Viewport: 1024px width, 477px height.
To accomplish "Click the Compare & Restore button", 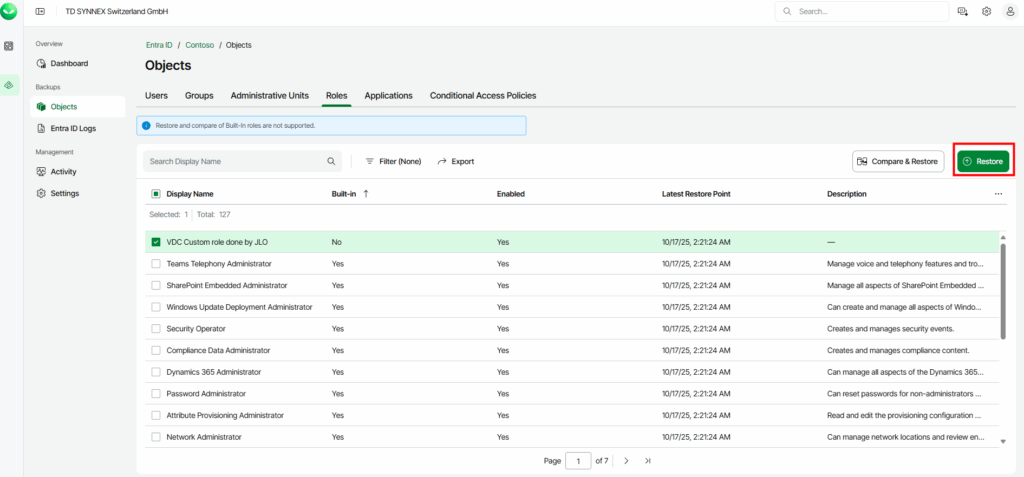I will click(897, 161).
